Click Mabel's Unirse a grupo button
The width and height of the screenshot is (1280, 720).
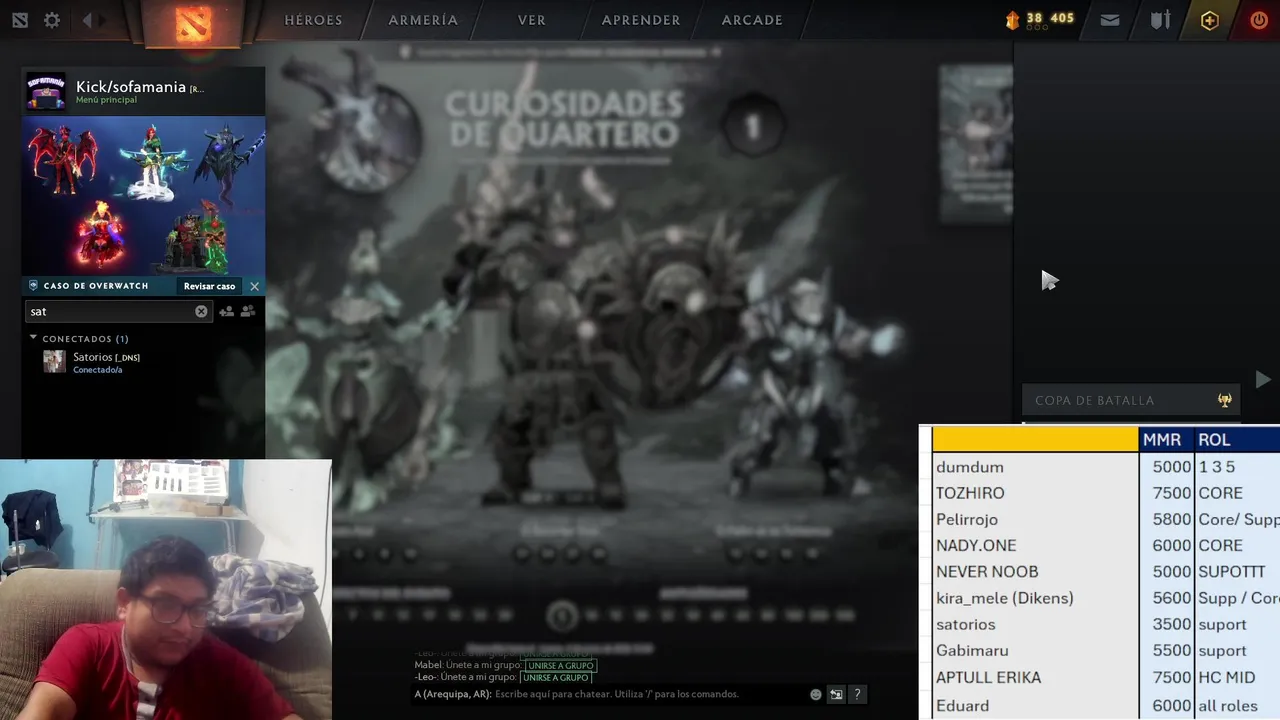[560, 665]
